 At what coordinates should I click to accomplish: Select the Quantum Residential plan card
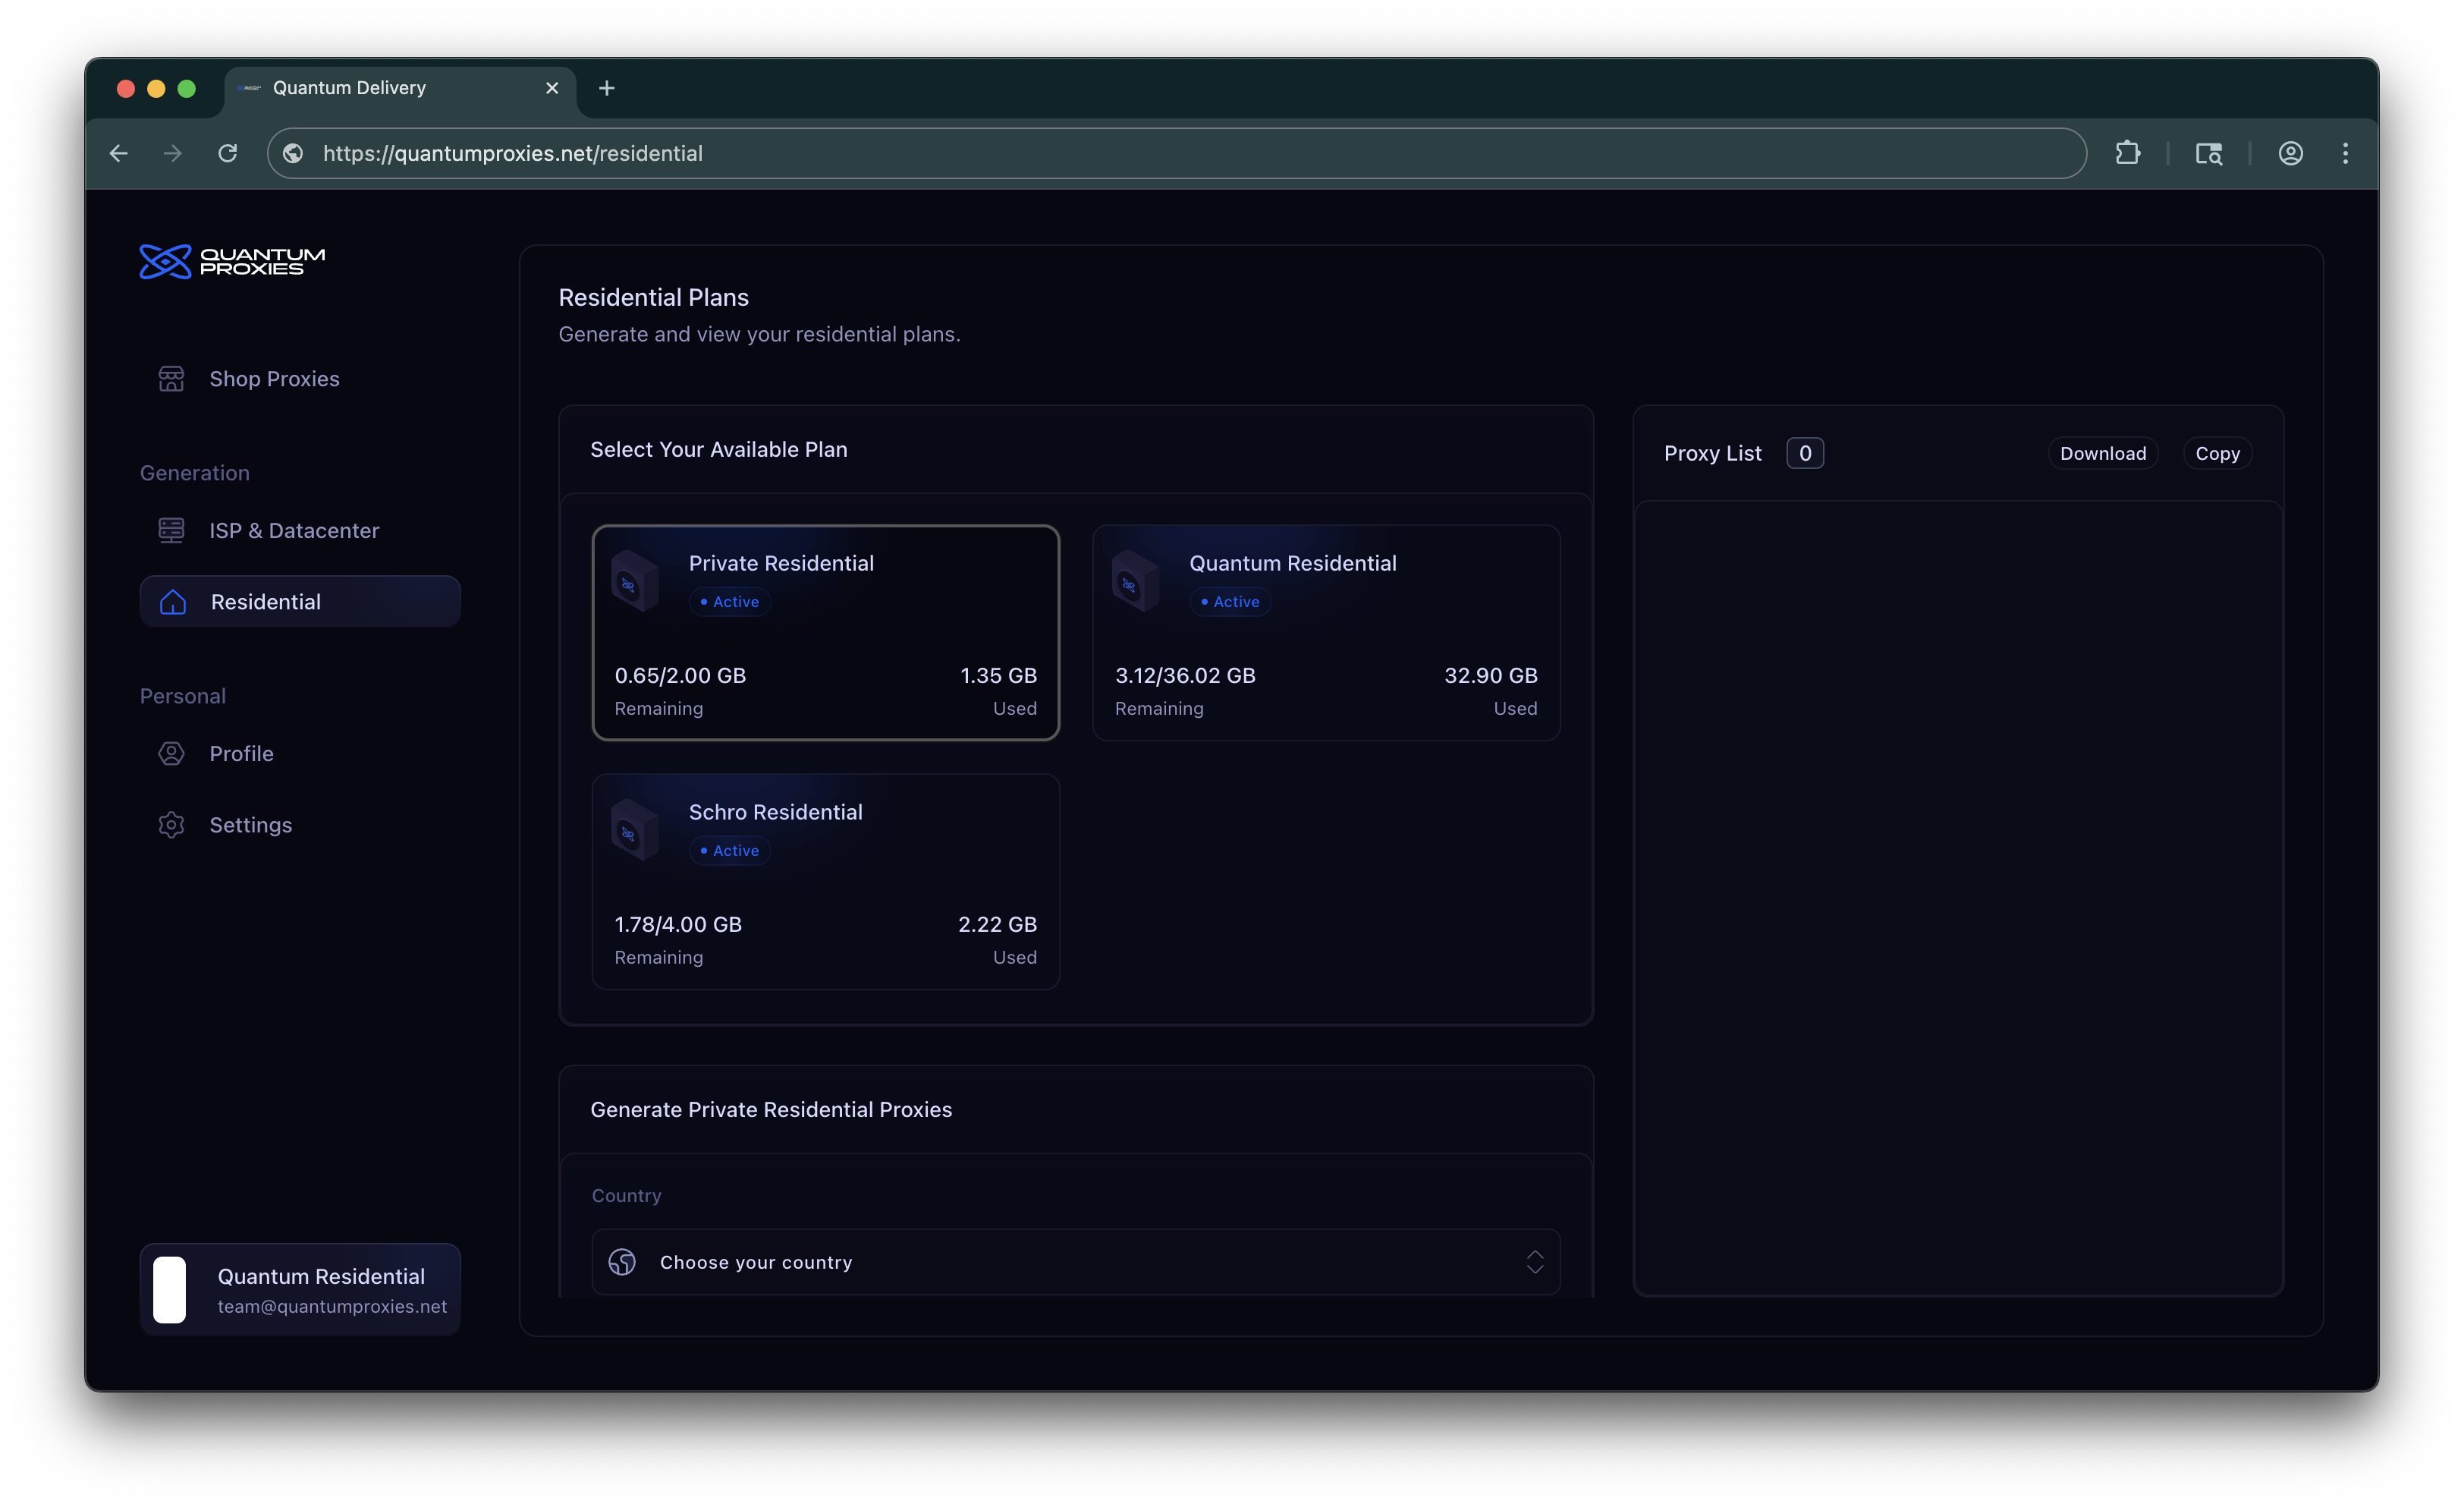(x=1326, y=632)
